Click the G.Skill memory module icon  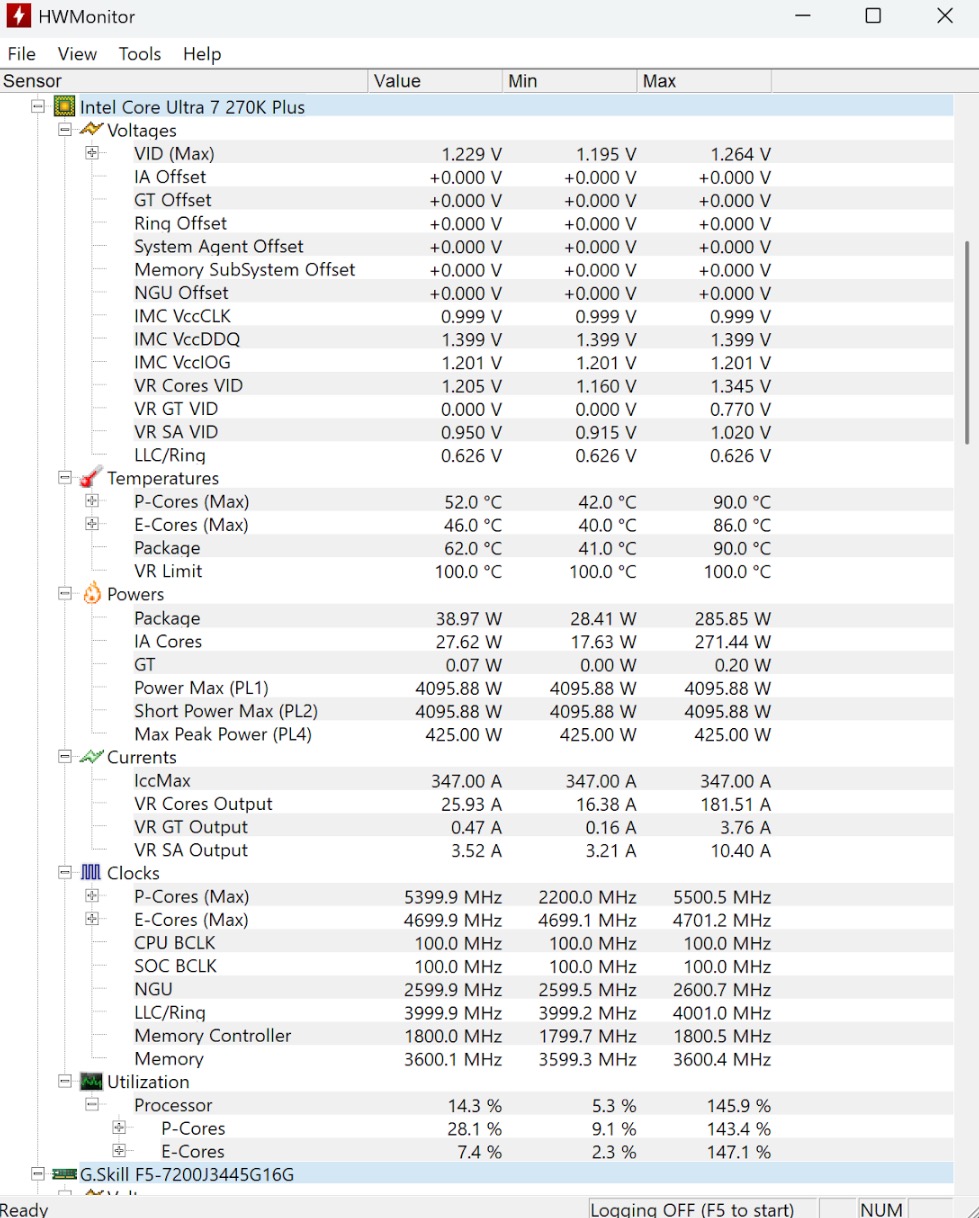64,1175
